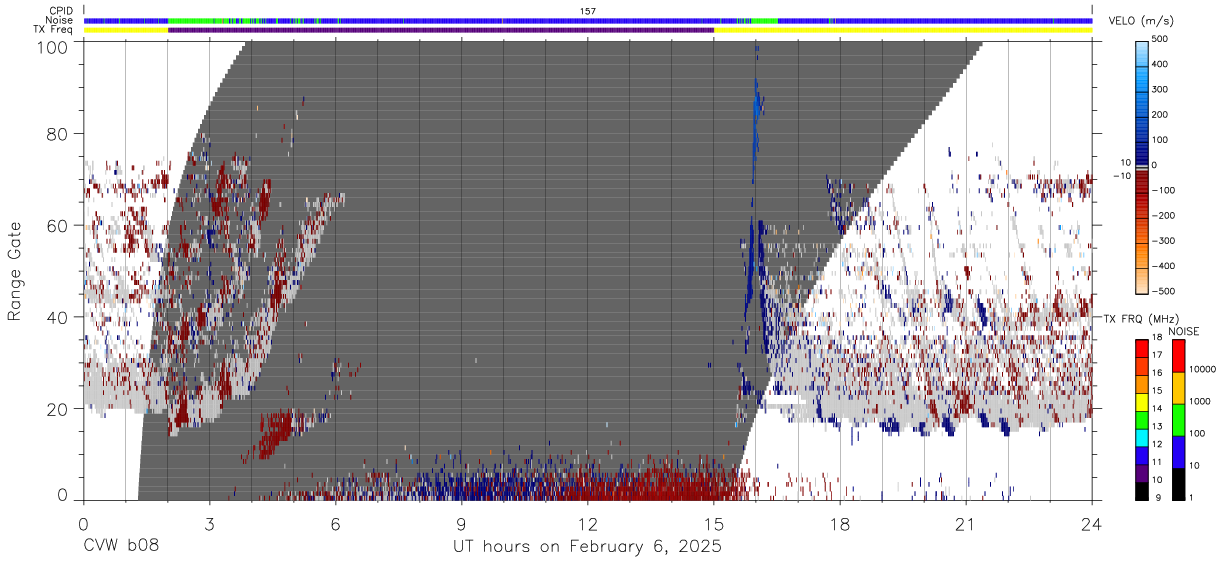
Task: Click the 300 tick on velocity scale
Action: 1161,89
